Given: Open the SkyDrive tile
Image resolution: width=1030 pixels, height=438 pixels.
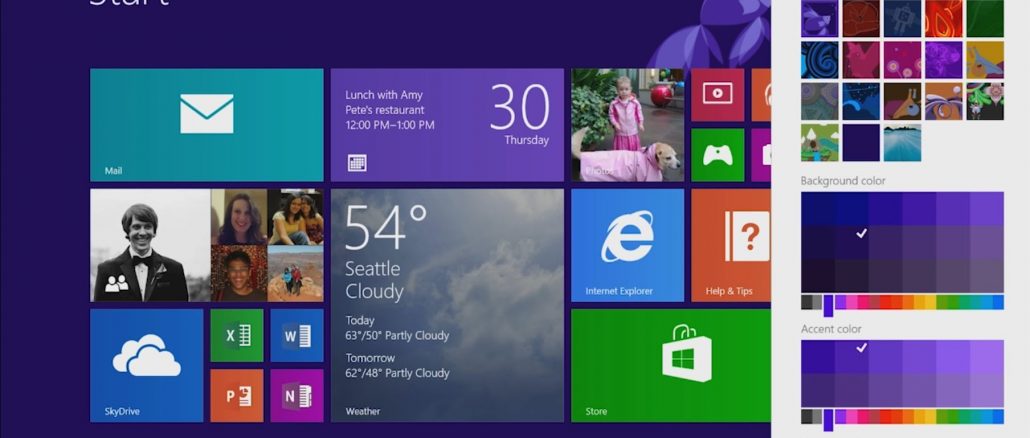Looking at the screenshot, I should [146, 365].
